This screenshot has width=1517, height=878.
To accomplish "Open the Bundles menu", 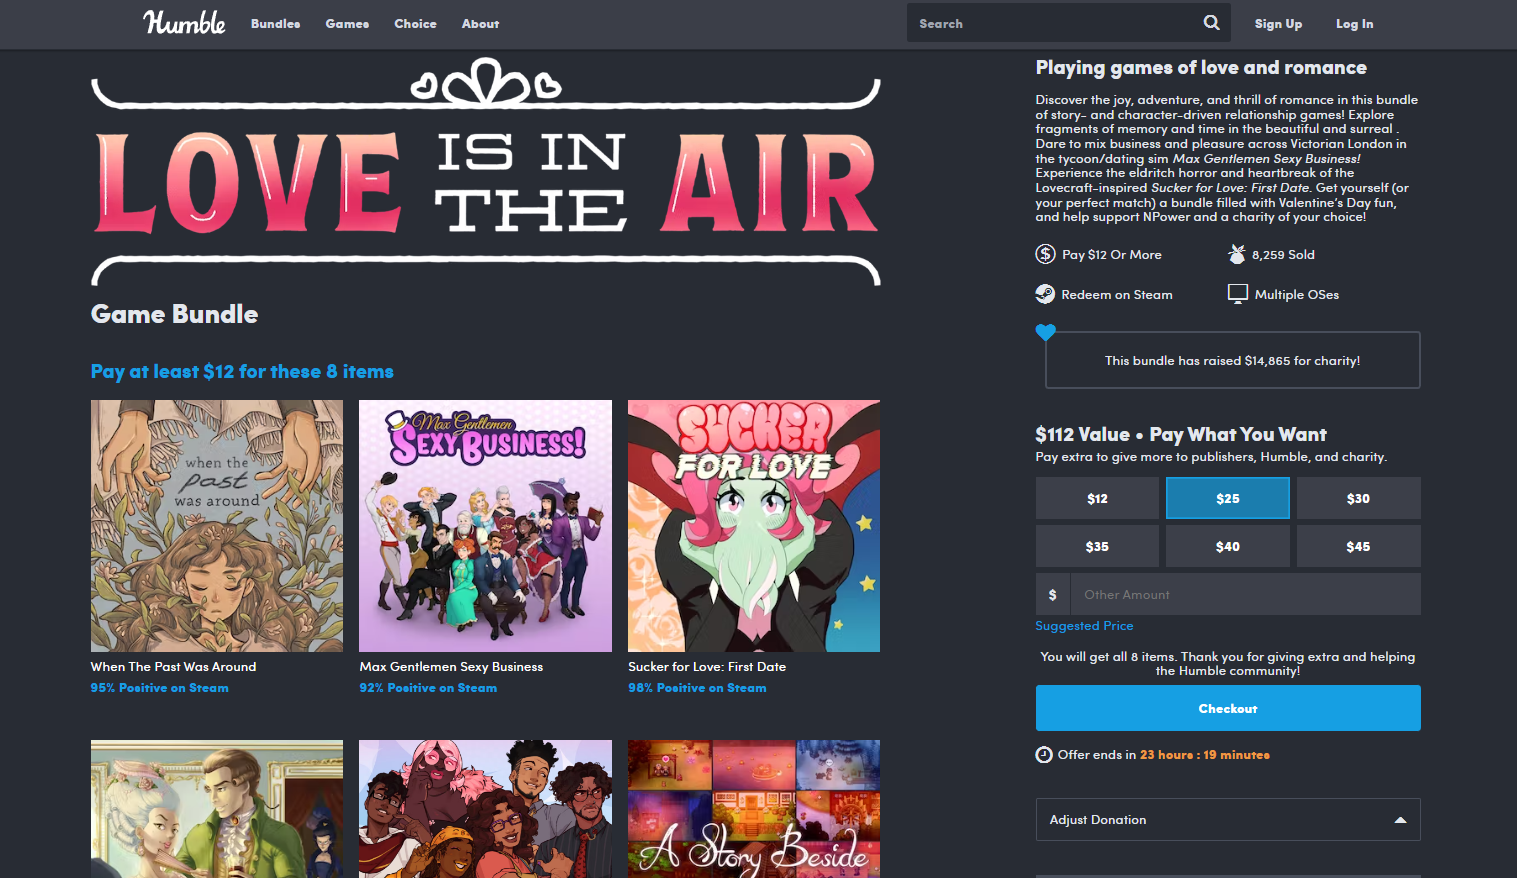I will click(275, 24).
